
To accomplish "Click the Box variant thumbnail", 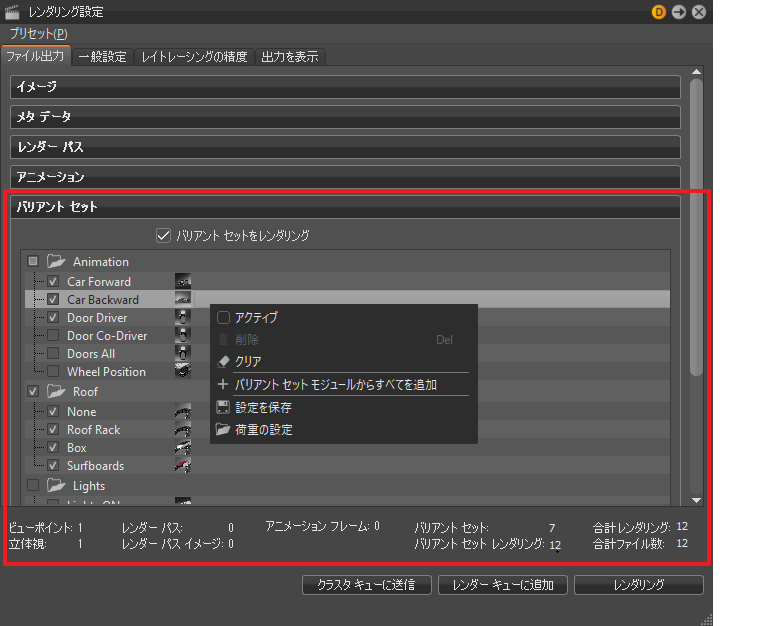I will pyautogui.click(x=183, y=448).
